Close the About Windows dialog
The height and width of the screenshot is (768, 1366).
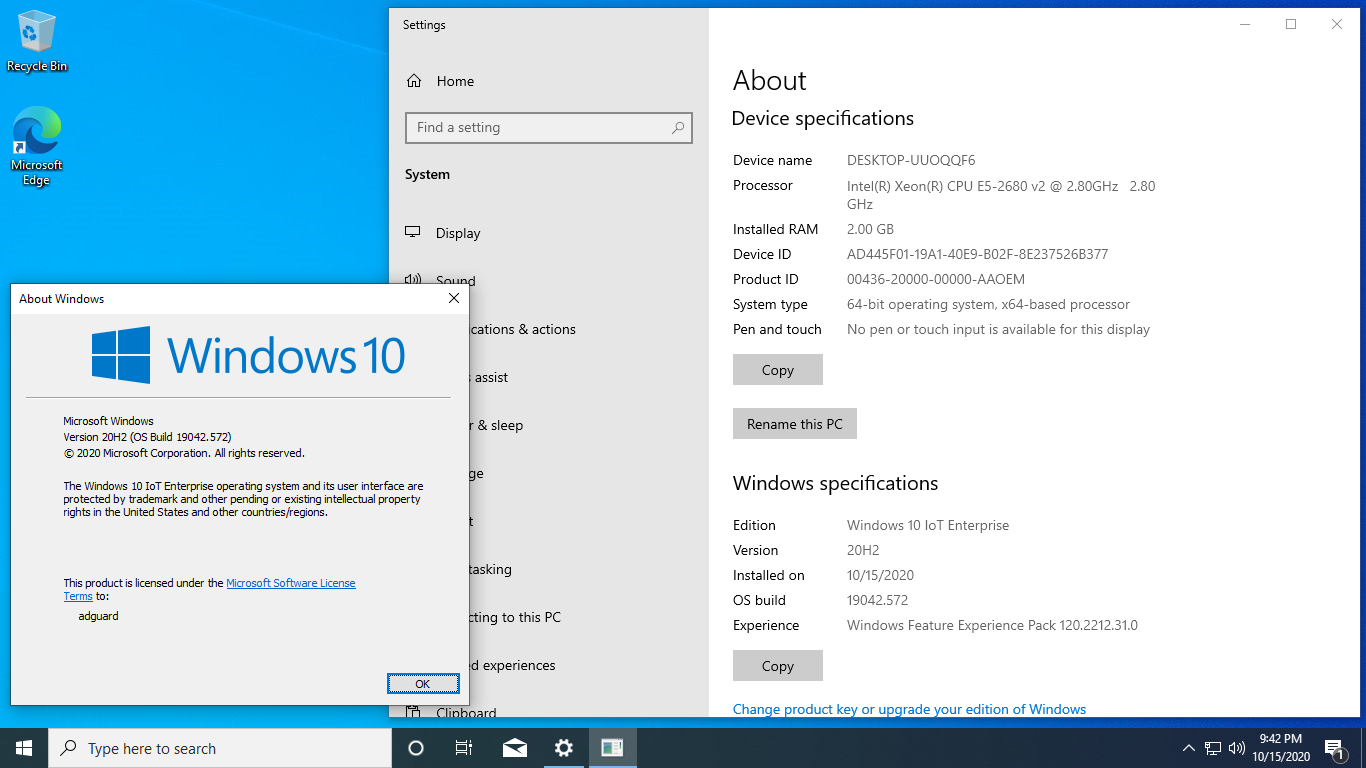click(x=454, y=298)
